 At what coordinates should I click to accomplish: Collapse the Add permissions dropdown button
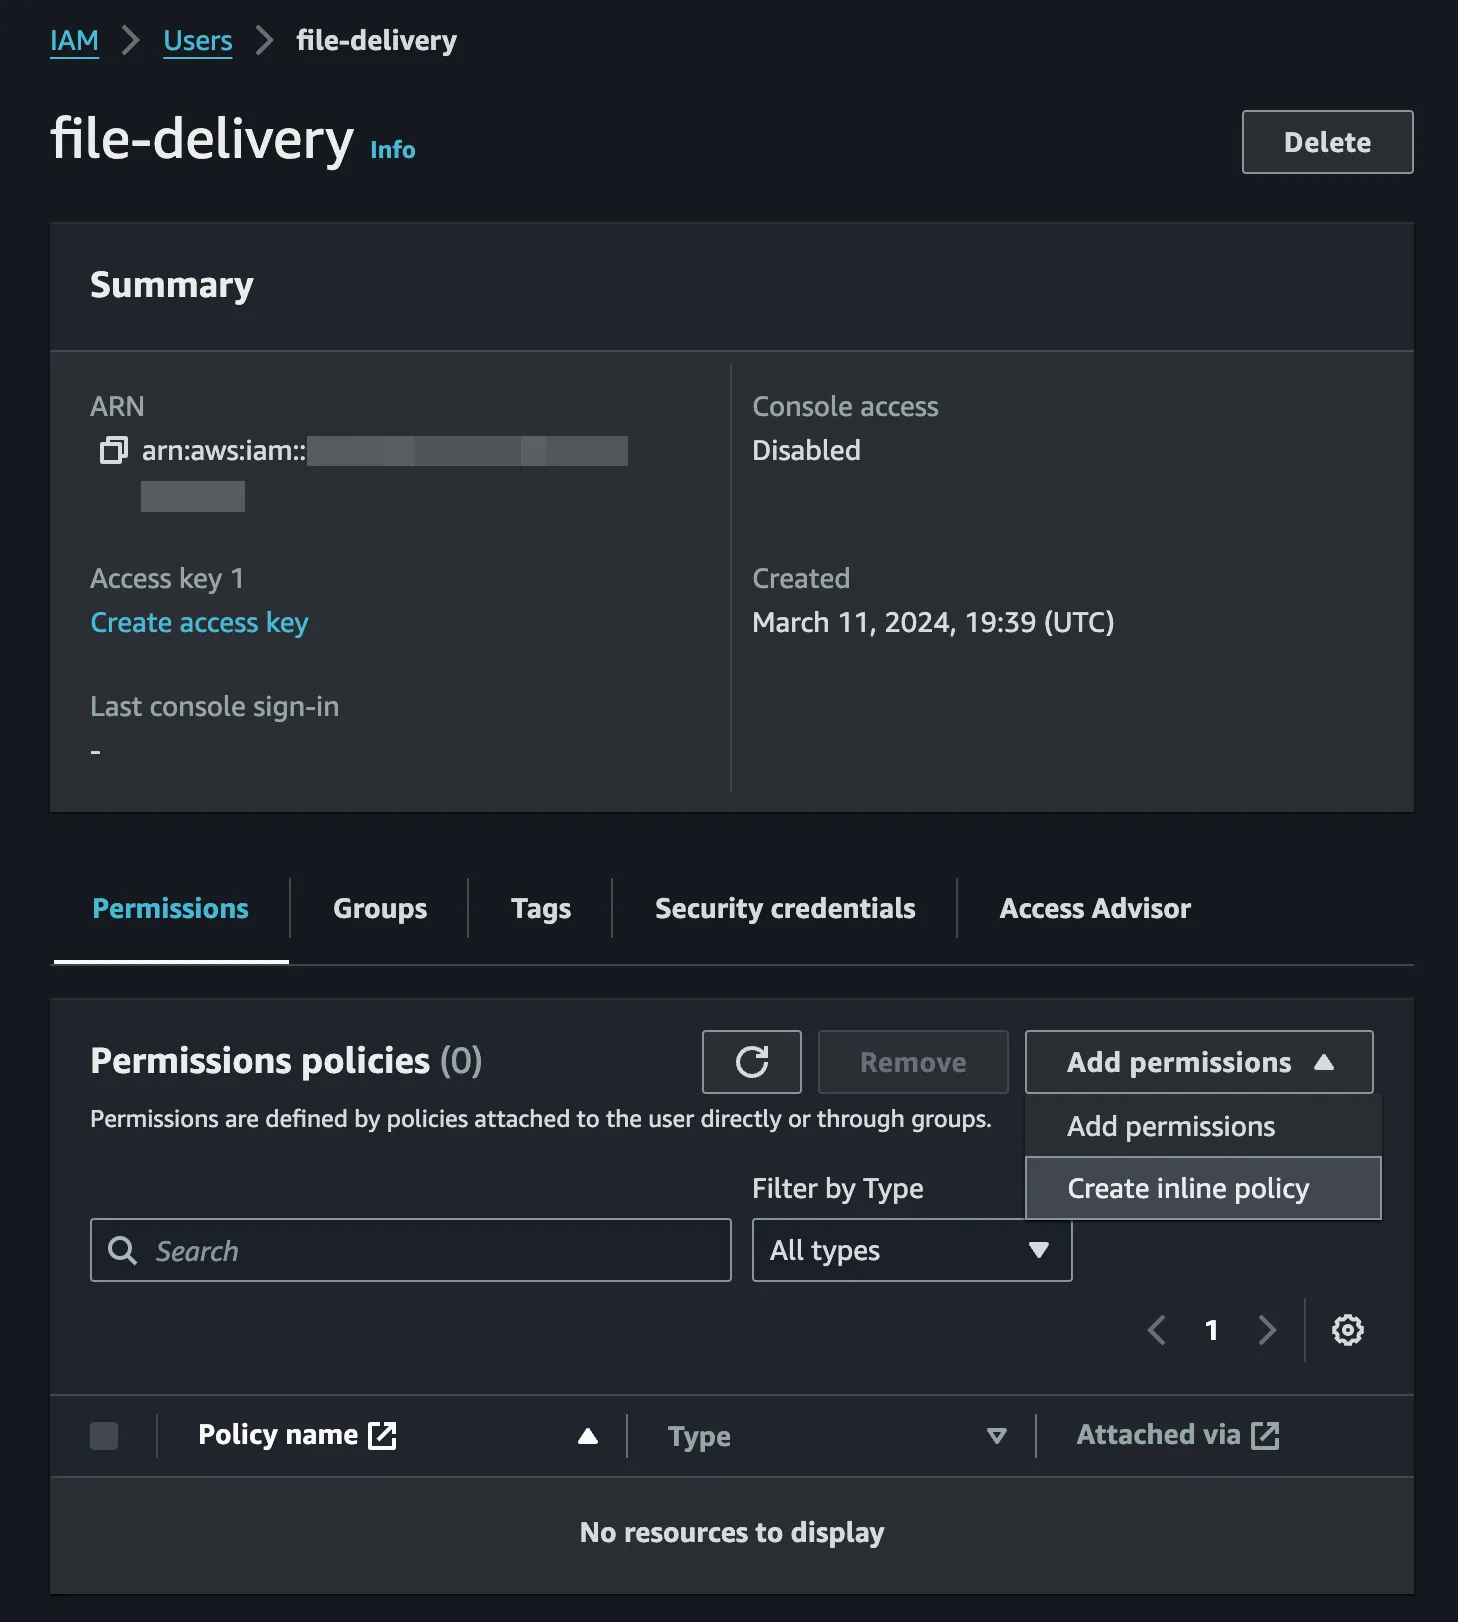click(1199, 1062)
